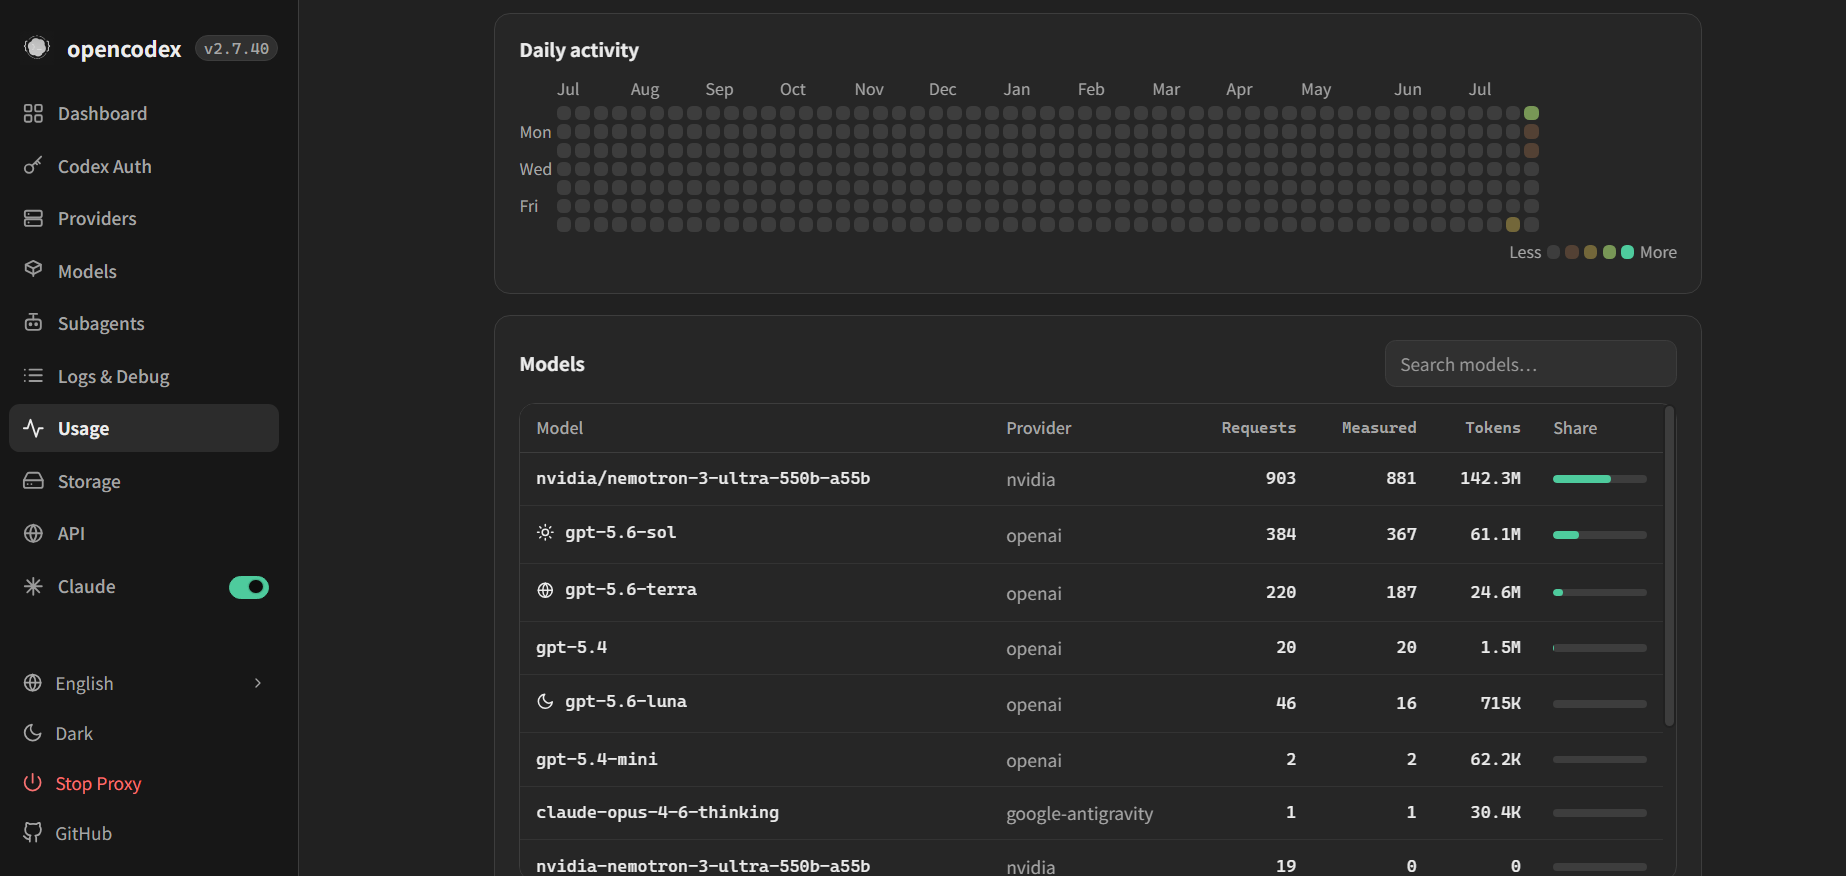The image size is (1846, 876).
Task: Click the GitHub icon in sidebar
Action: (x=33, y=833)
